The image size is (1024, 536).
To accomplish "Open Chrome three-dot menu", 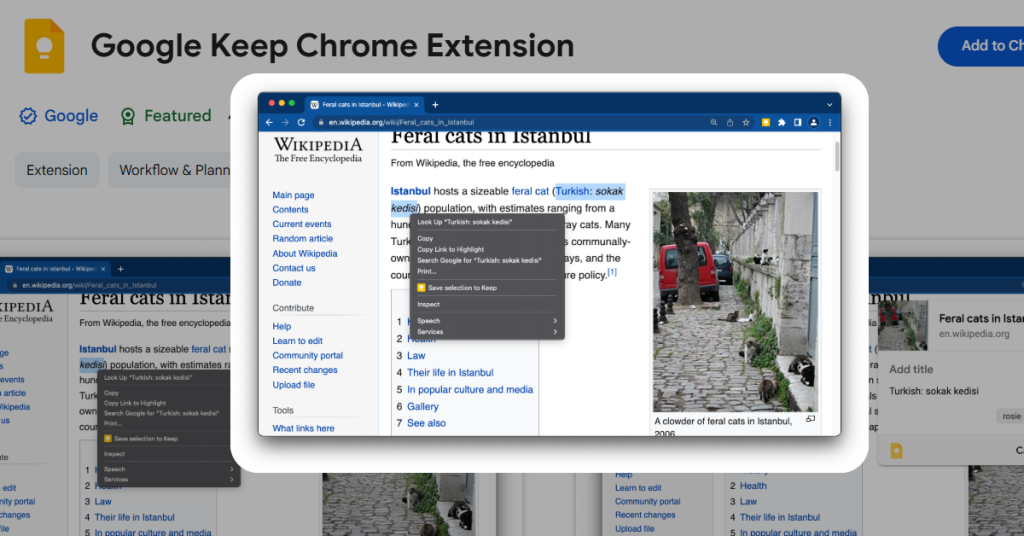I will 830,122.
